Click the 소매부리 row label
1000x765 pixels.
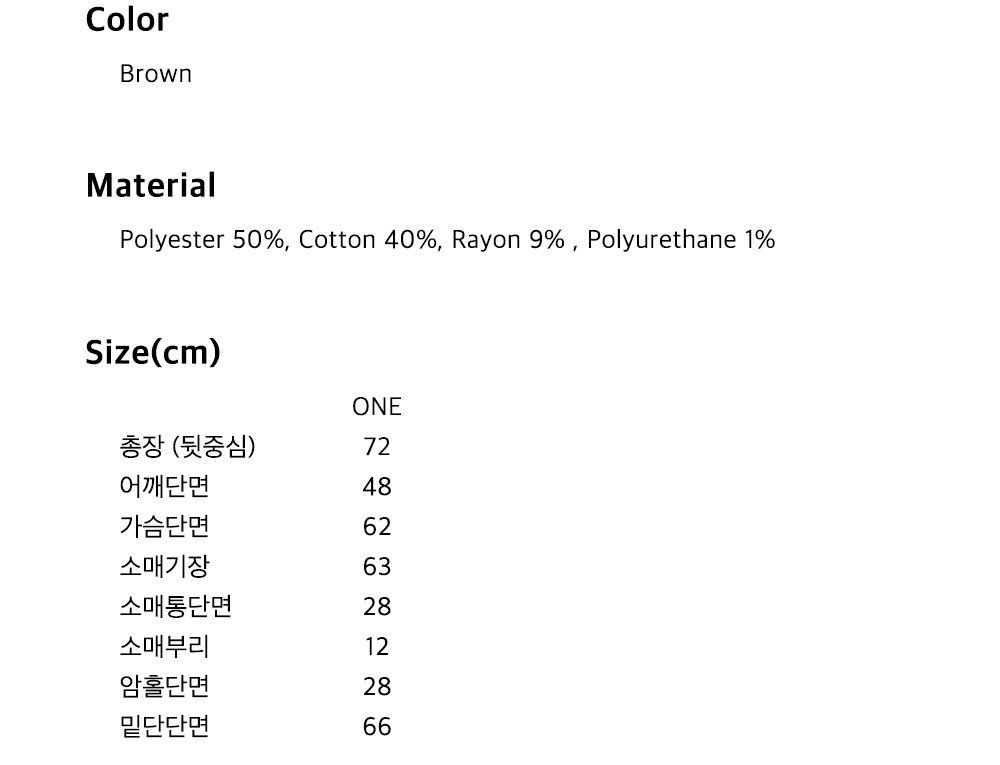tap(164, 647)
